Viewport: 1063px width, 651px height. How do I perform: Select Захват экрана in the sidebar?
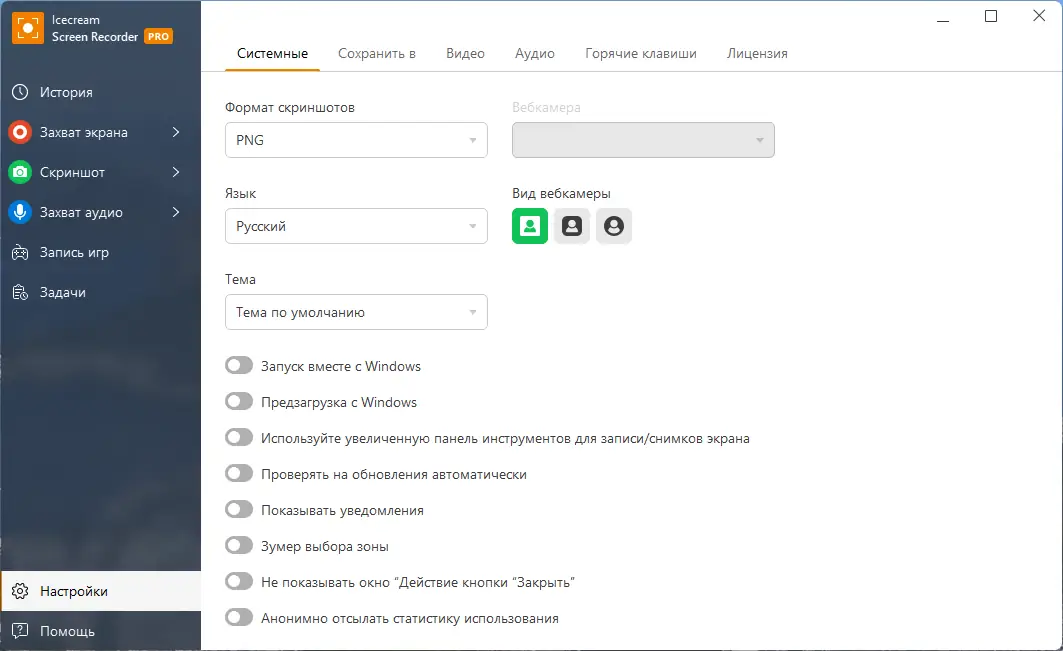coord(85,132)
